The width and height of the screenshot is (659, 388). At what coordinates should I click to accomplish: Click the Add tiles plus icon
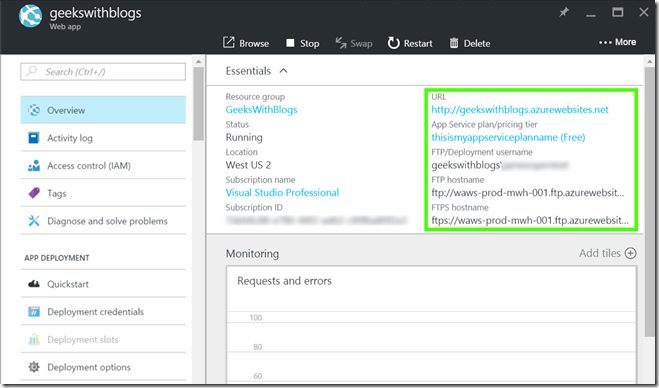coord(630,253)
